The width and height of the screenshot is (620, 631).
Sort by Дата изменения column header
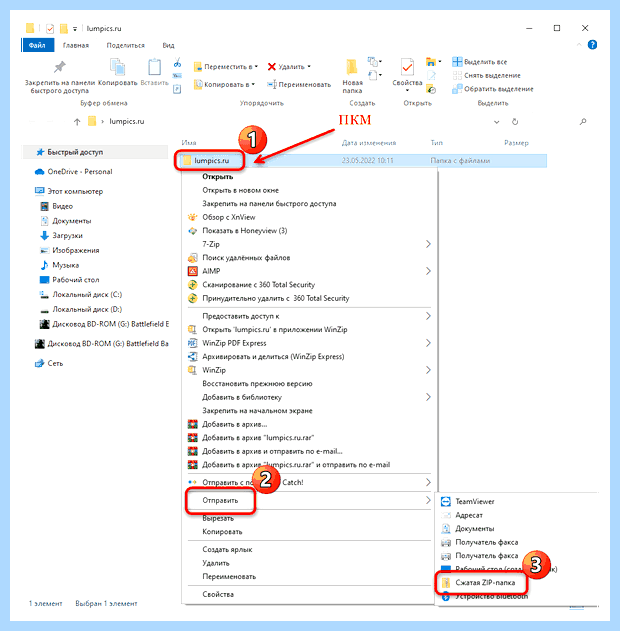click(369, 143)
